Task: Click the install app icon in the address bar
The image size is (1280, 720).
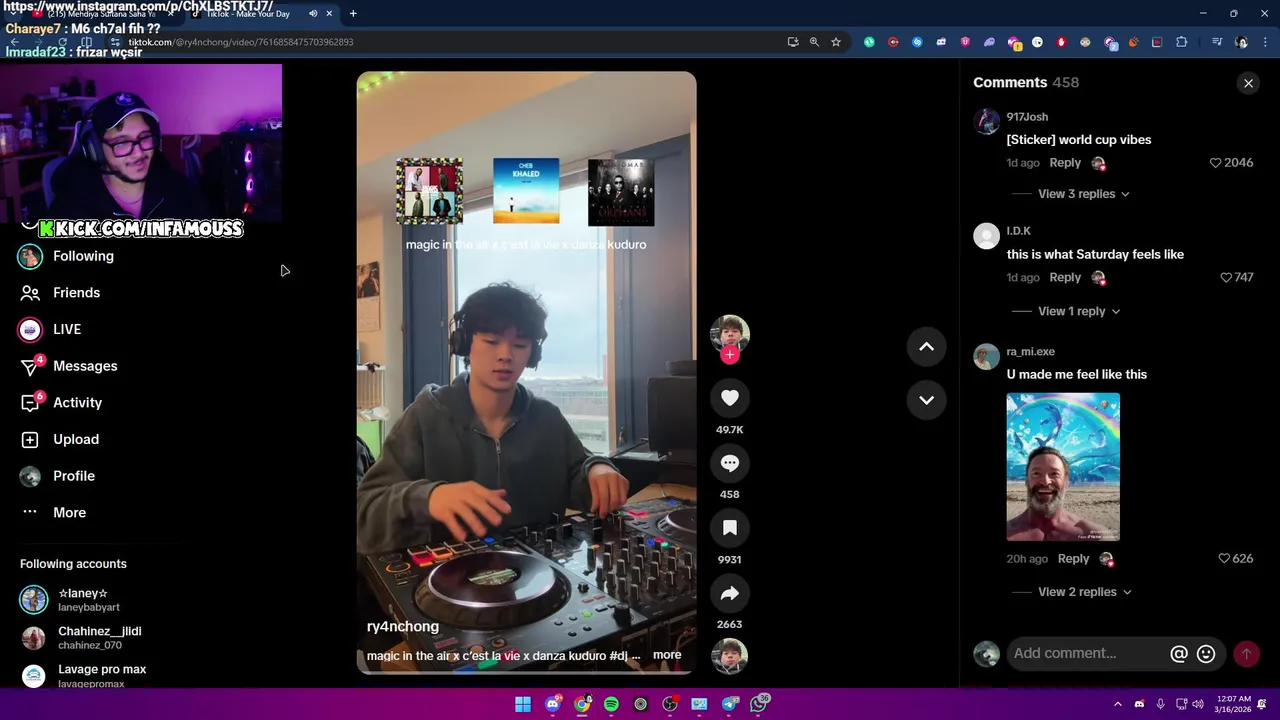Action: click(793, 42)
